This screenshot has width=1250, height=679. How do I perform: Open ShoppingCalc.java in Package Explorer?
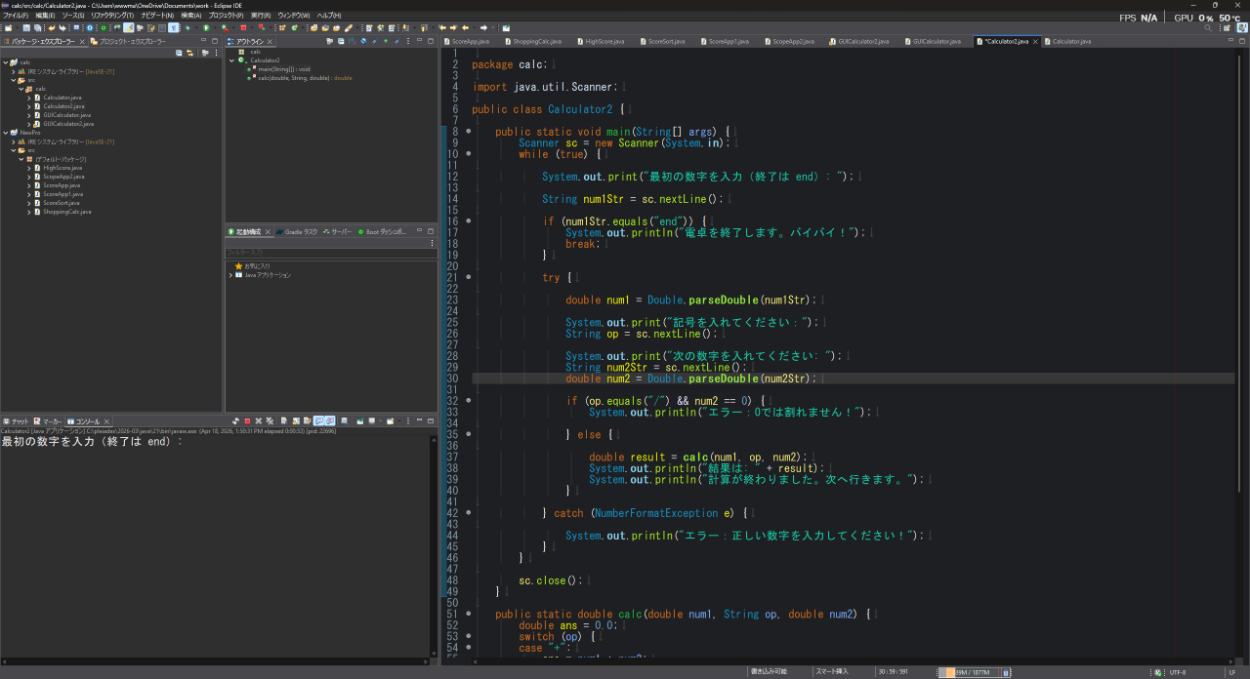tap(67, 211)
